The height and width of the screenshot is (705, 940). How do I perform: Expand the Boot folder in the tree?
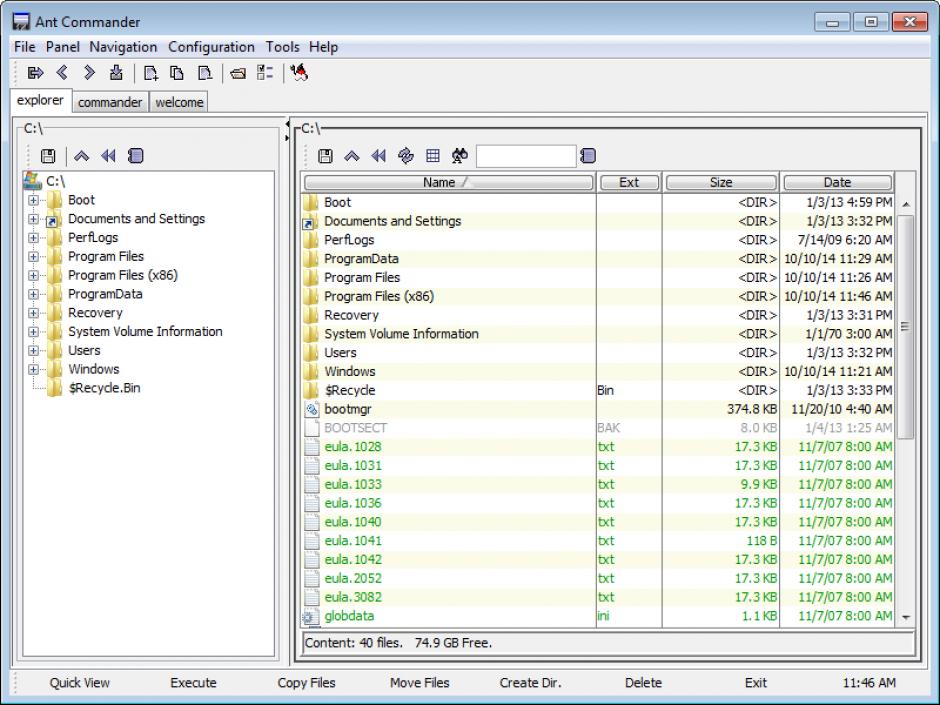(x=34, y=200)
